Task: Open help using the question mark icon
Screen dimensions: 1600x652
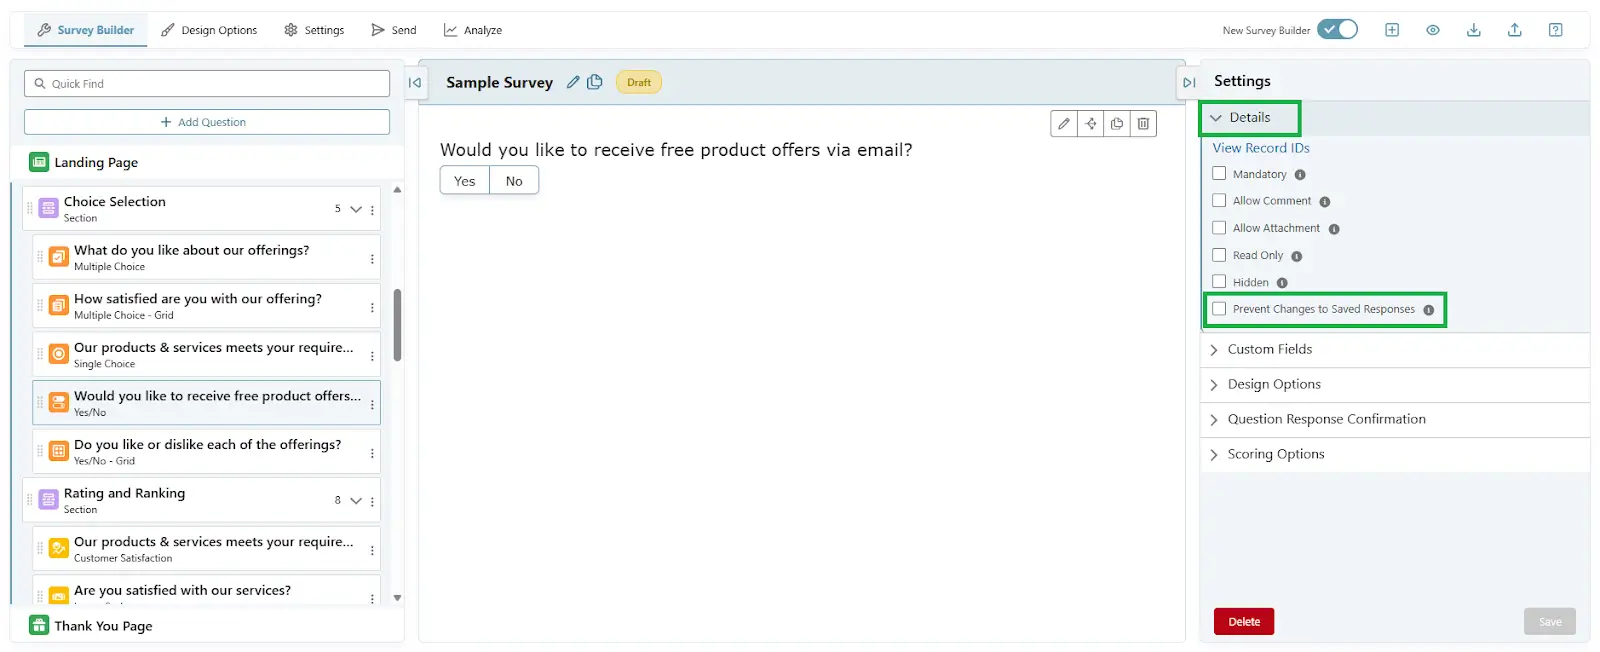Action: pos(1555,30)
